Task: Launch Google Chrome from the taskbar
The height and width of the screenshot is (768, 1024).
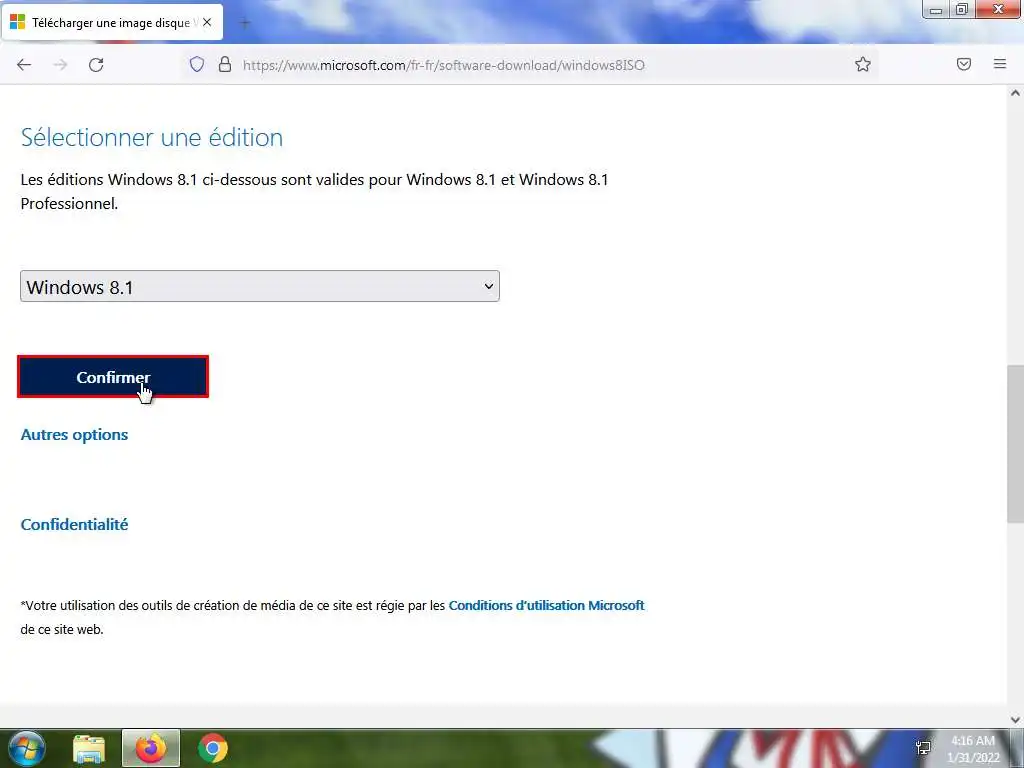Action: (x=213, y=748)
